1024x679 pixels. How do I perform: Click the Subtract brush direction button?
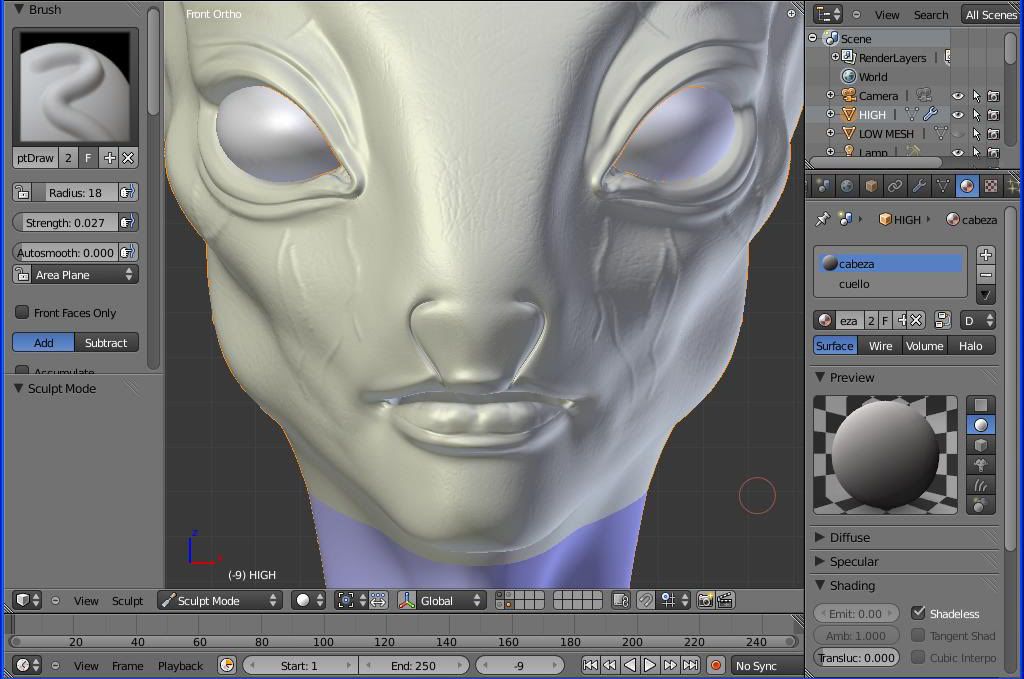pos(106,342)
